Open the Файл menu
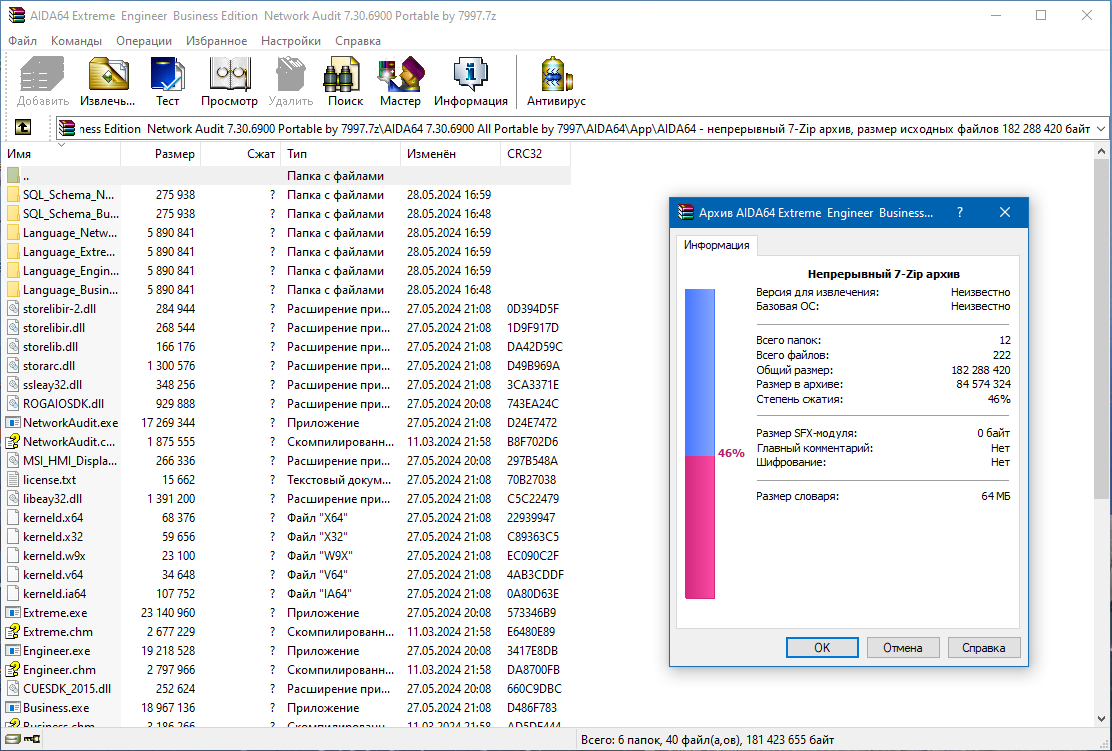 [x=22, y=41]
